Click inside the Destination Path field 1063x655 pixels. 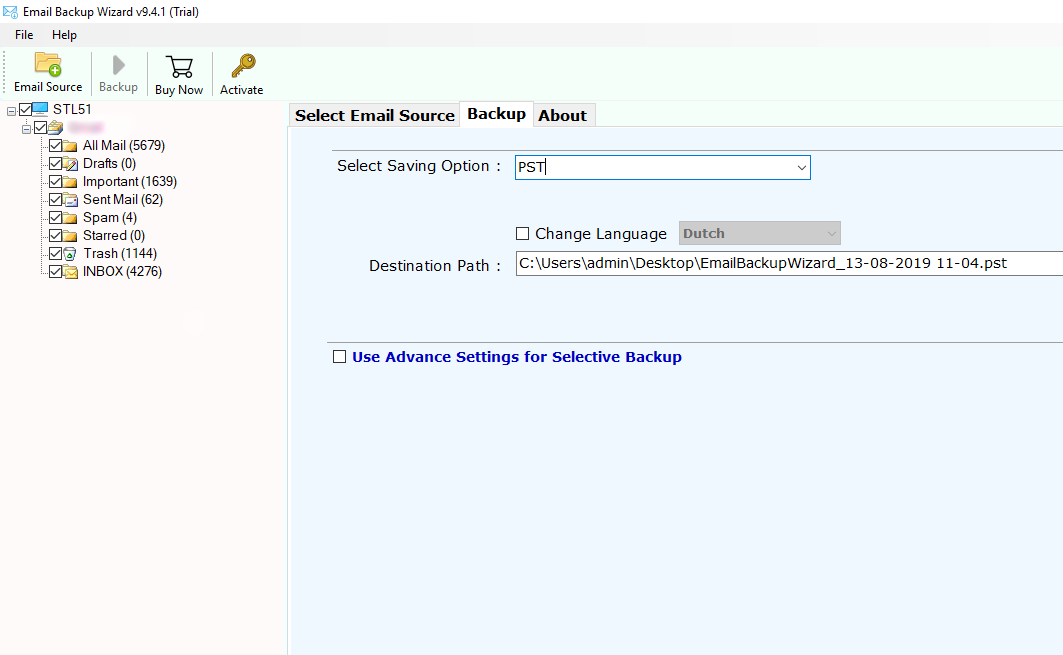(x=789, y=263)
